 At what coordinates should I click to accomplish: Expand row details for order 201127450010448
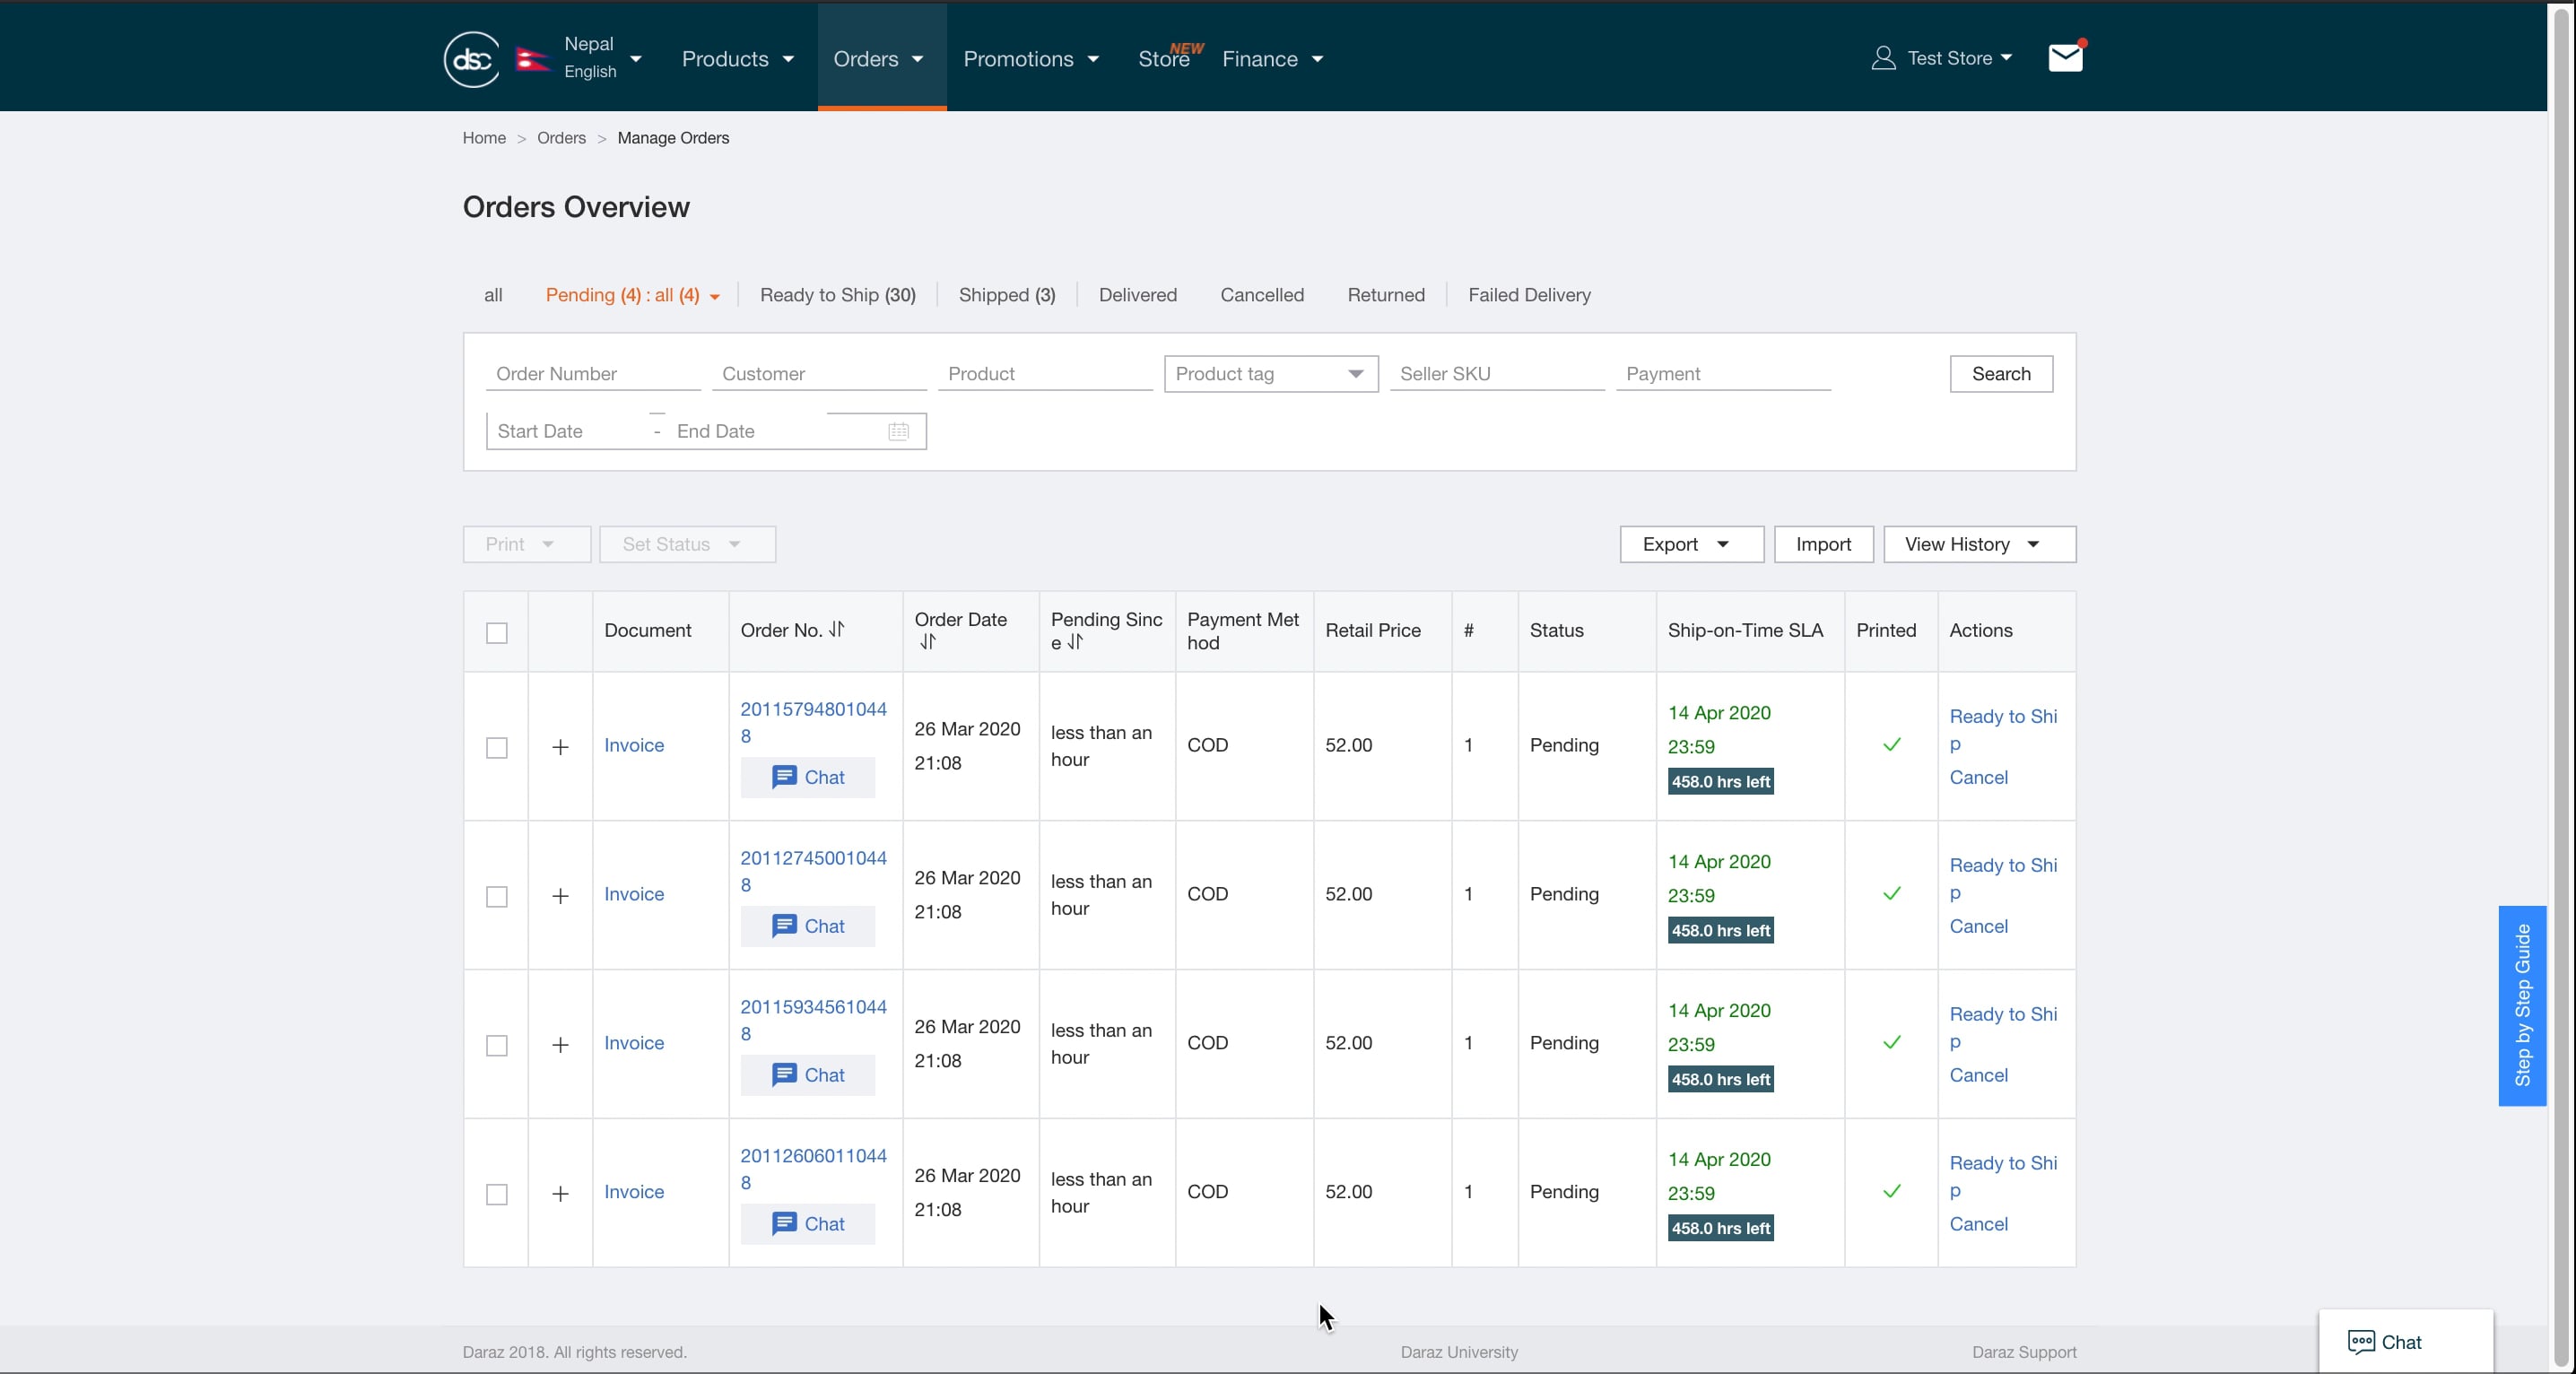pos(560,895)
